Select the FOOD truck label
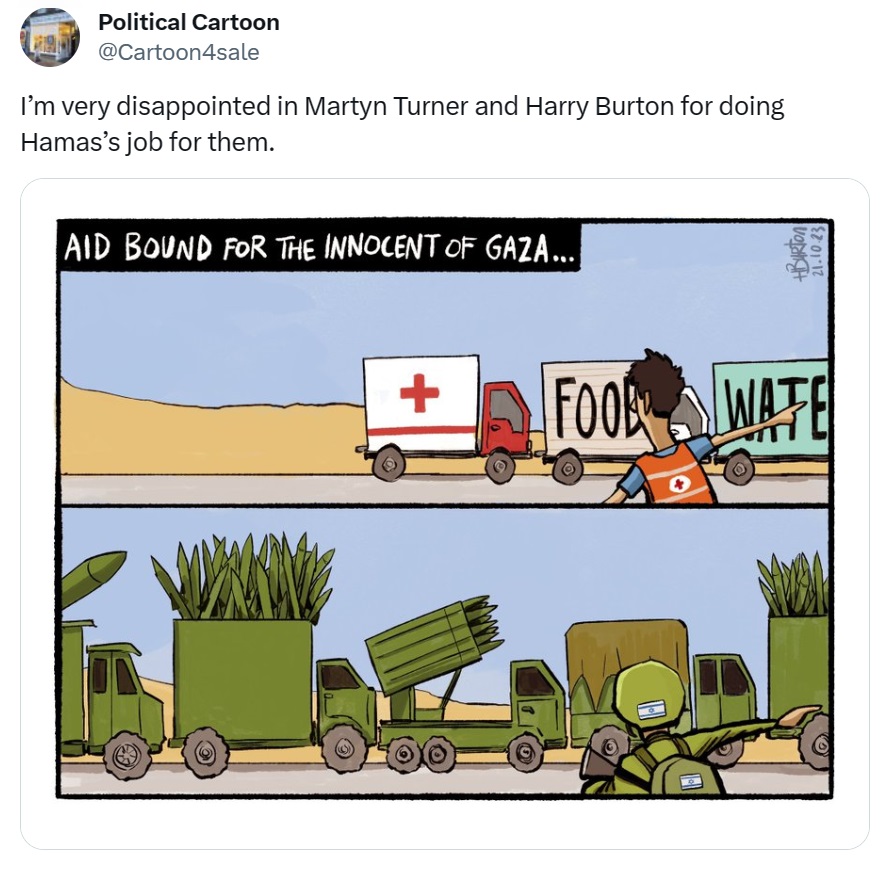 (x=593, y=406)
